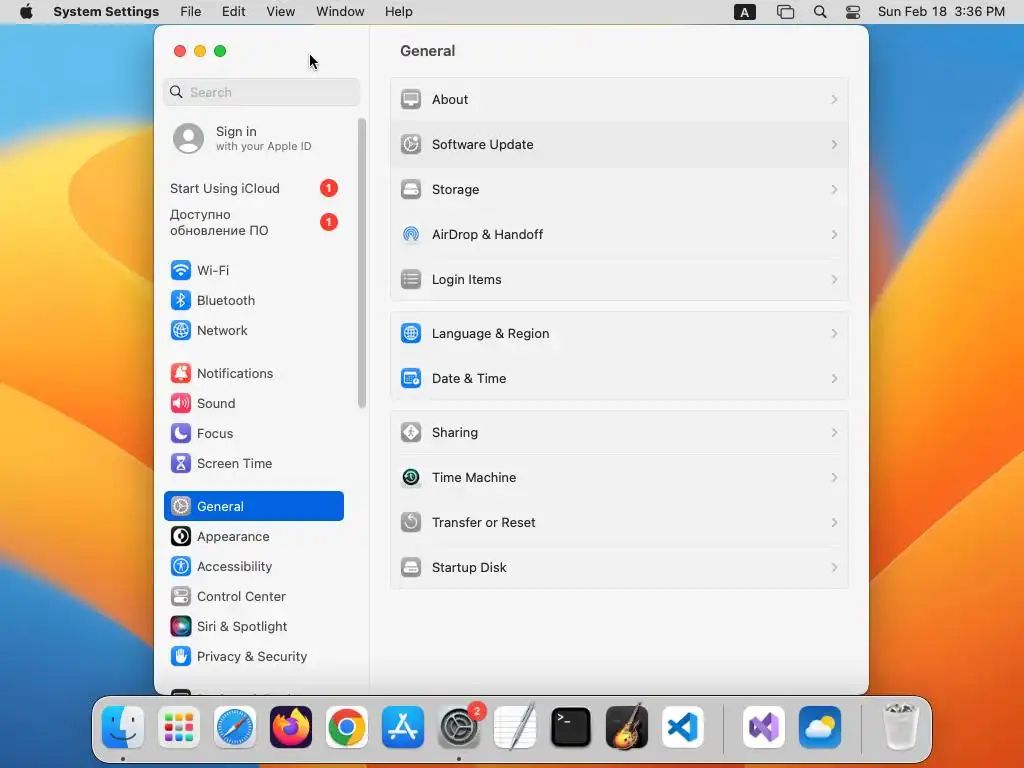Click the Startup Disk icon
Image resolution: width=1024 pixels, height=768 pixels.
click(411, 568)
